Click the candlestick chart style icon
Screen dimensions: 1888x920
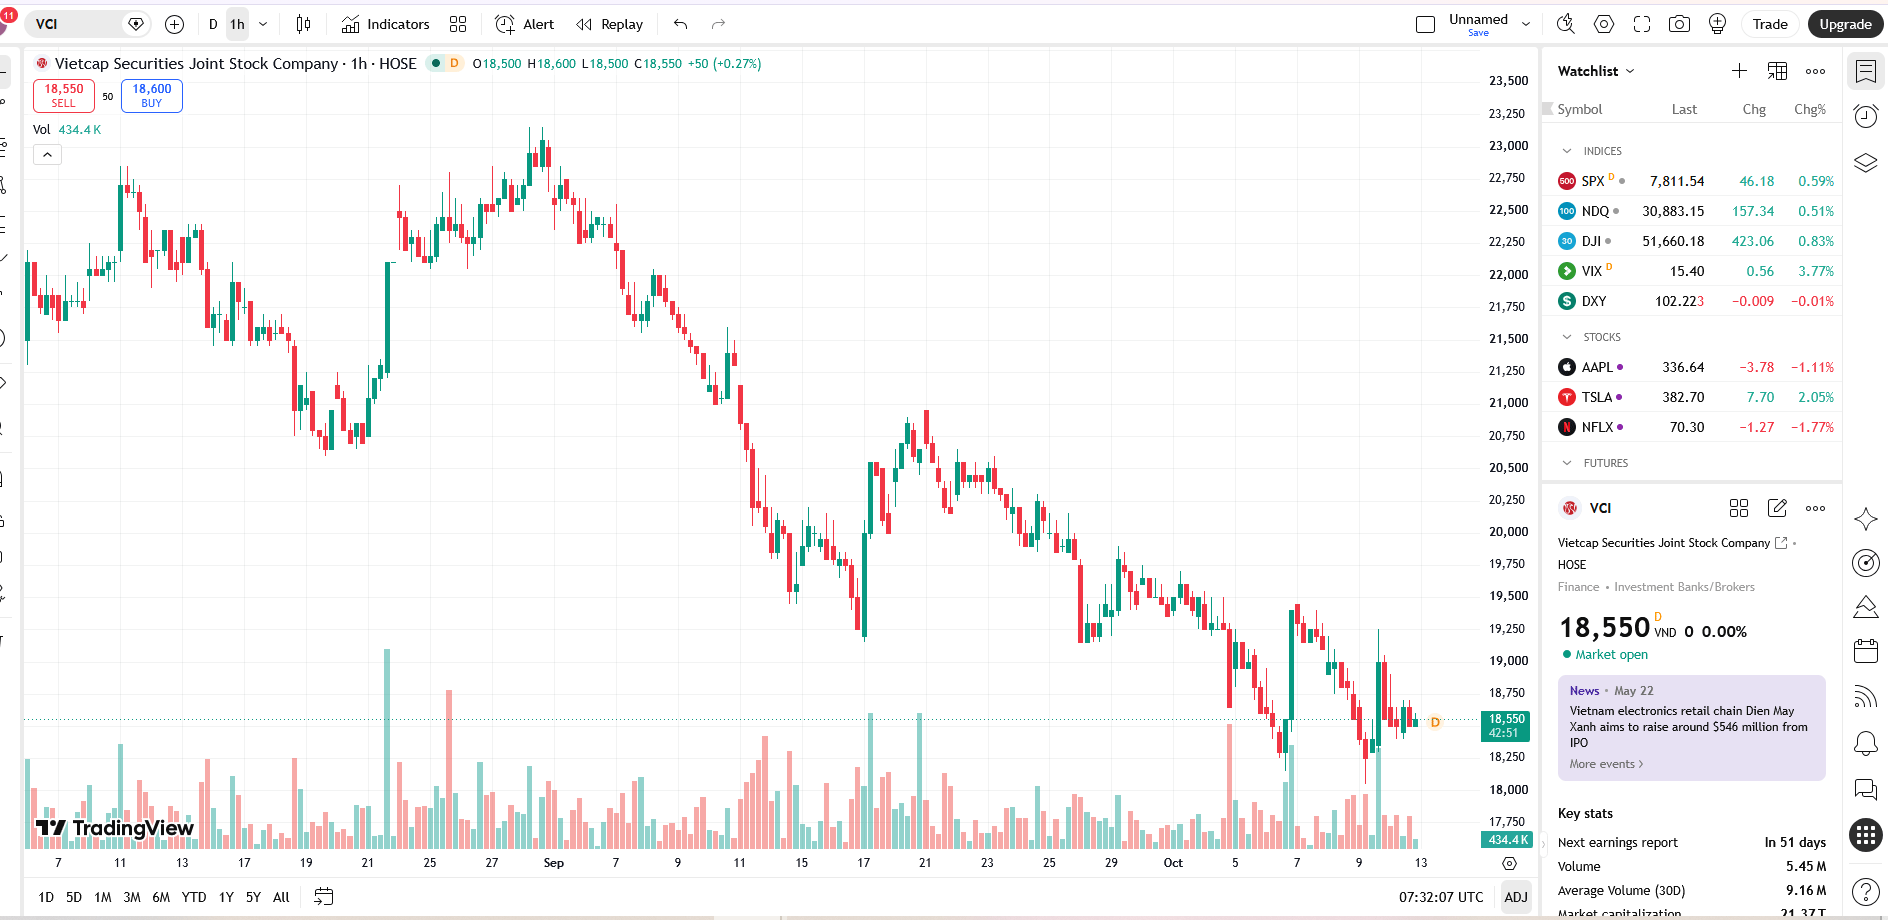[x=304, y=24]
